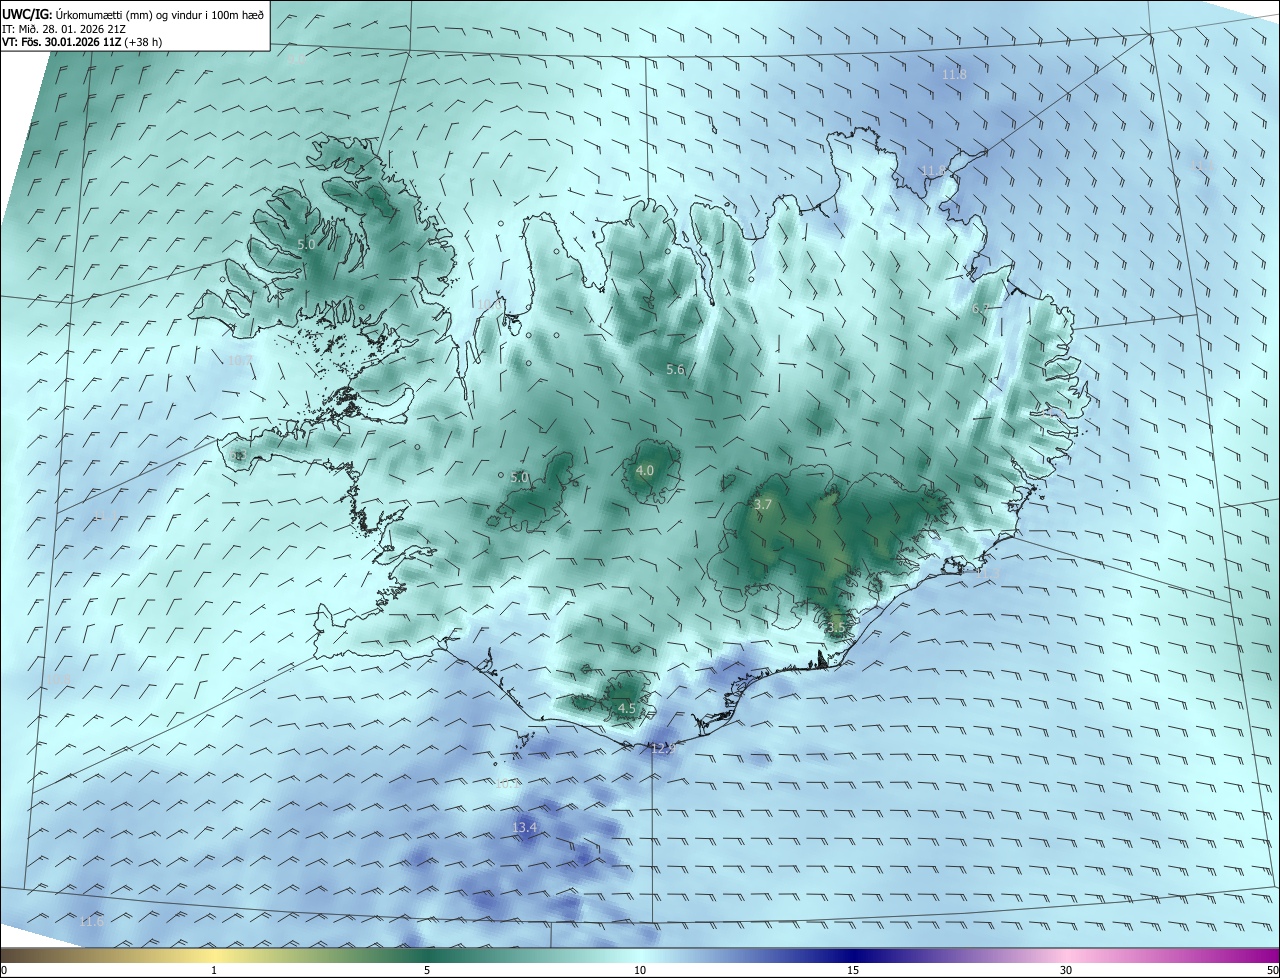Click the 3.5 value label at Öræfajökull

(837, 628)
